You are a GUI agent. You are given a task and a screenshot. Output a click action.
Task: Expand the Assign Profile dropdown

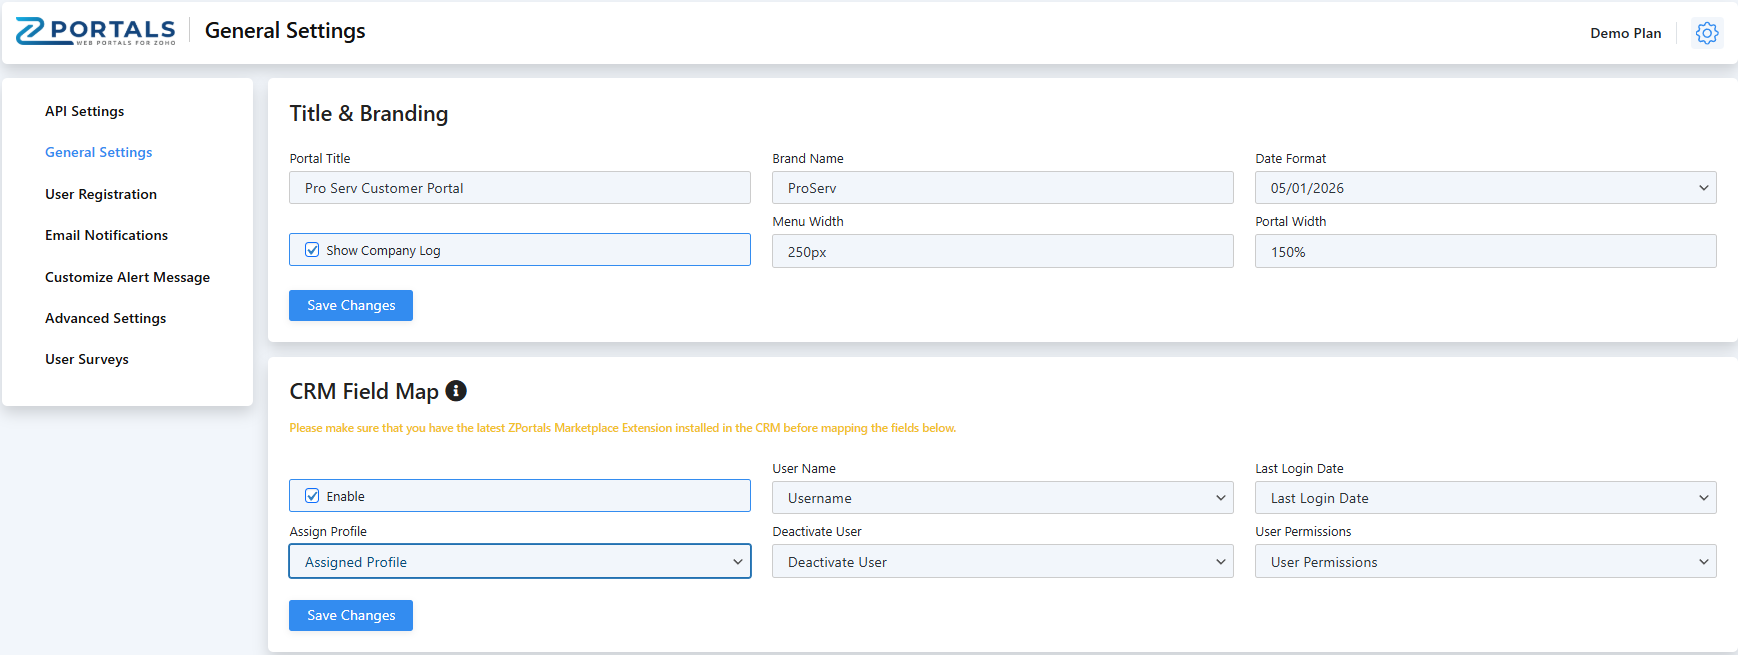click(x=519, y=562)
